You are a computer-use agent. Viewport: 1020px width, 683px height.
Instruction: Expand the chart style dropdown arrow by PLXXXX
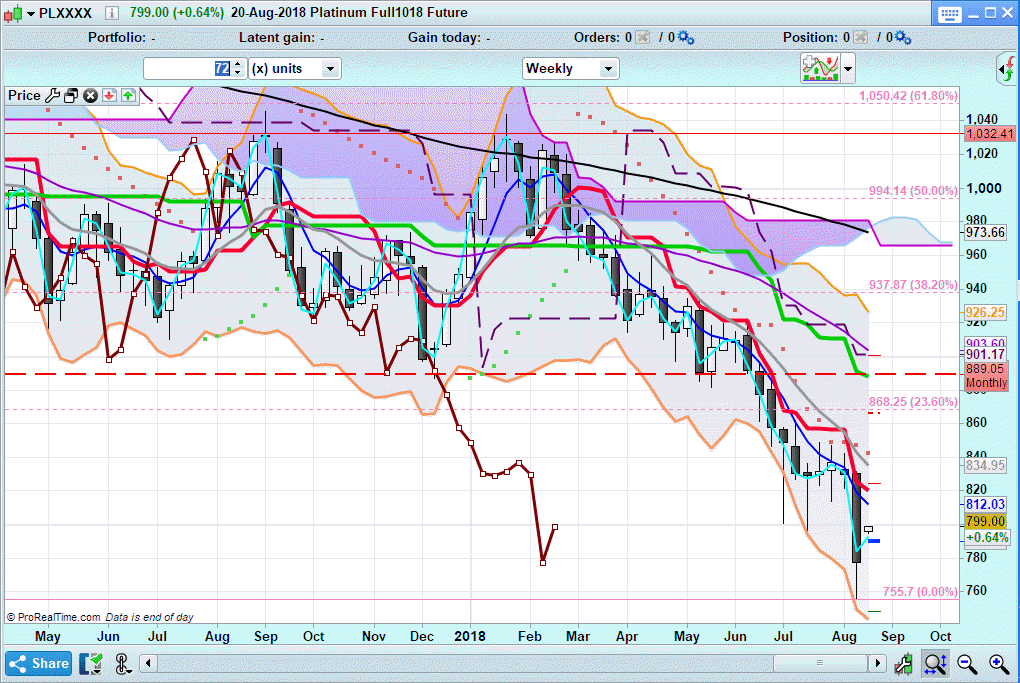pos(31,13)
